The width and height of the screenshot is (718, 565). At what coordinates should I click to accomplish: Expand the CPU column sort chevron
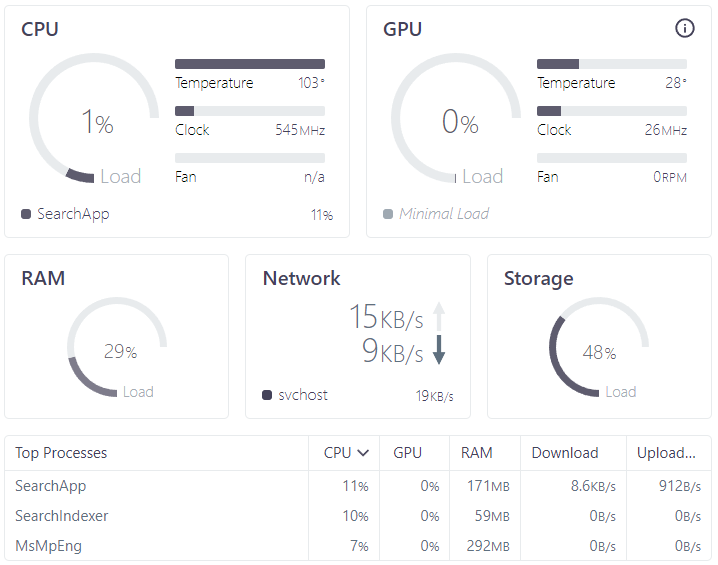click(363, 453)
